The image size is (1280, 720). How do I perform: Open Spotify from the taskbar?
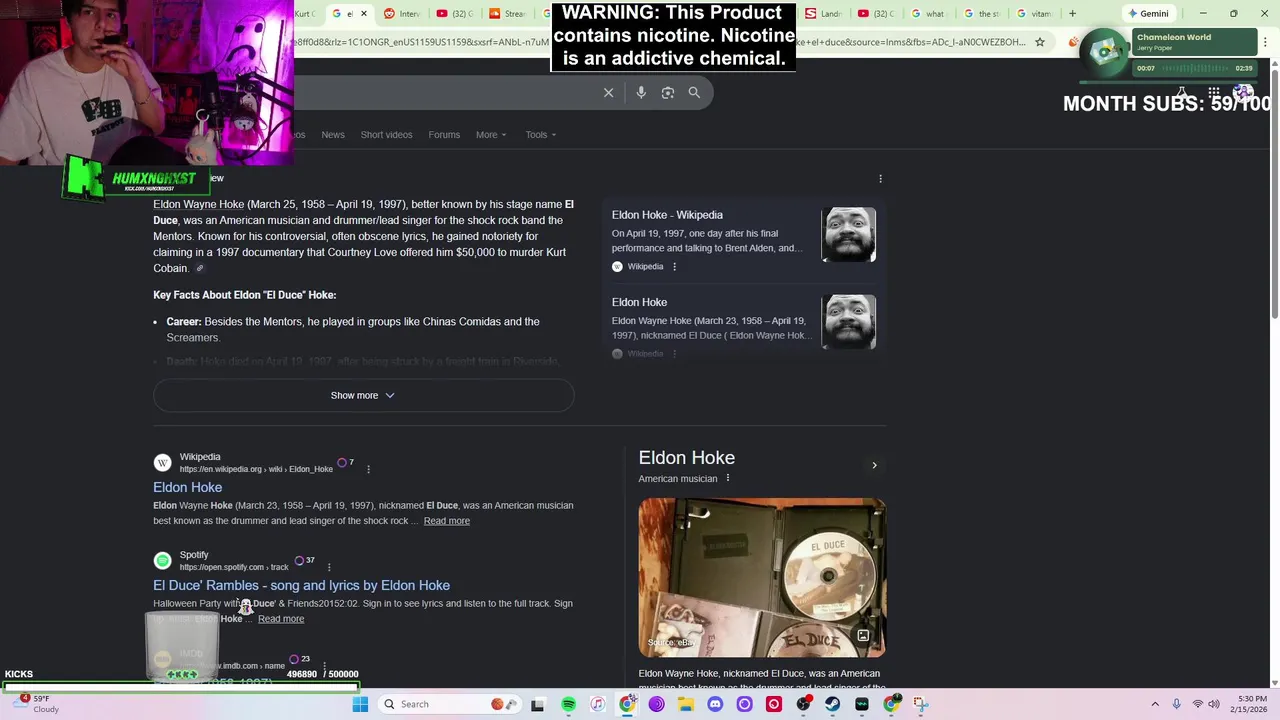click(x=568, y=704)
